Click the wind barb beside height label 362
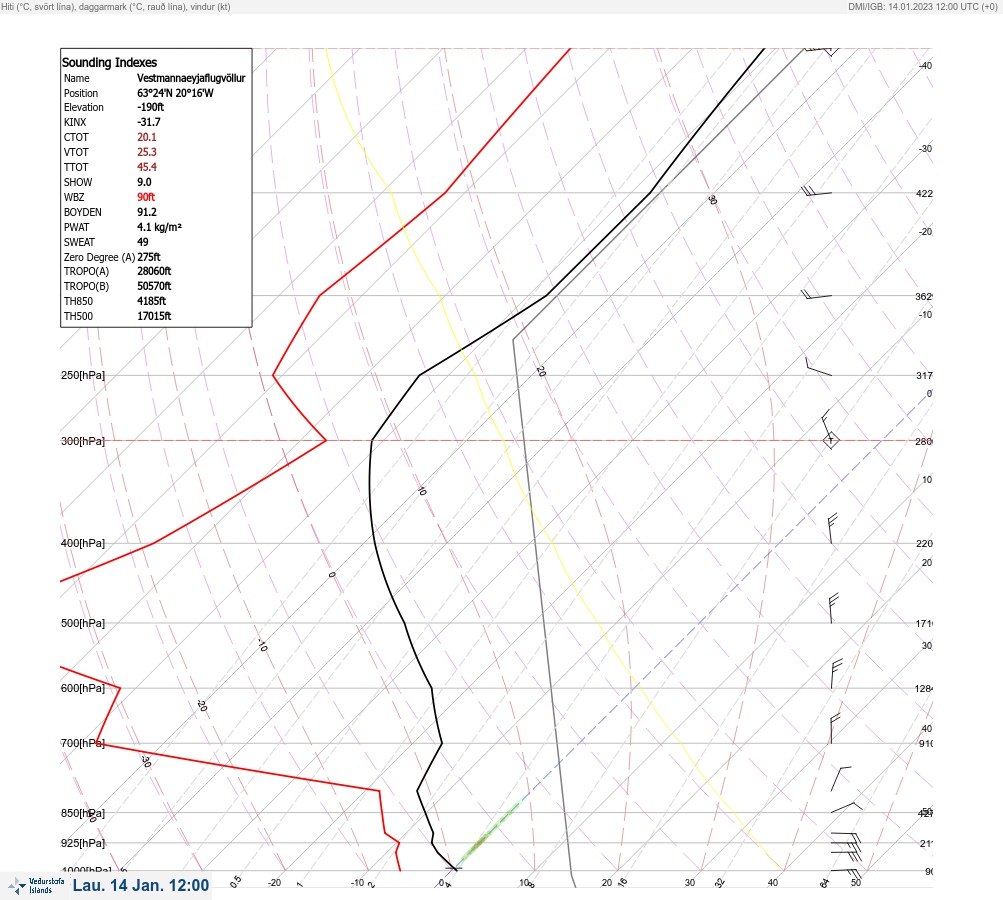The width and height of the screenshot is (1003, 900). [x=816, y=295]
